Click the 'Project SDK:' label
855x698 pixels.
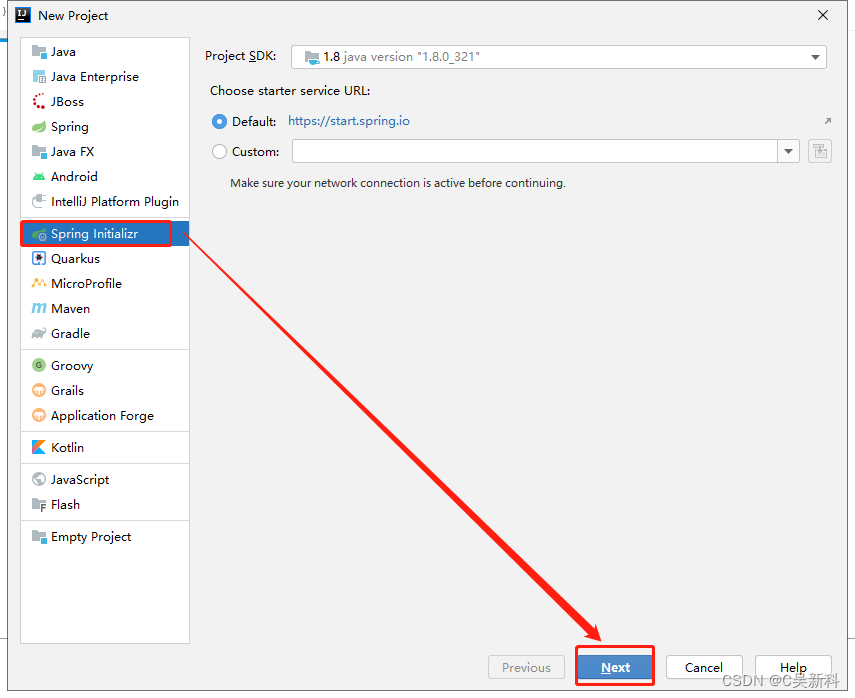click(240, 56)
